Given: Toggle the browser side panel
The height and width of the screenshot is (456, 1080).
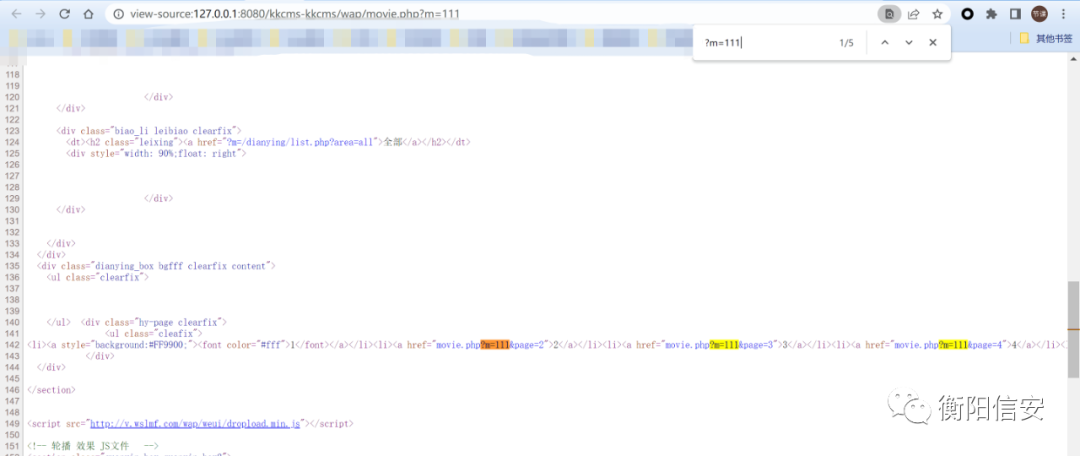Looking at the screenshot, I should click(1015, 14).
